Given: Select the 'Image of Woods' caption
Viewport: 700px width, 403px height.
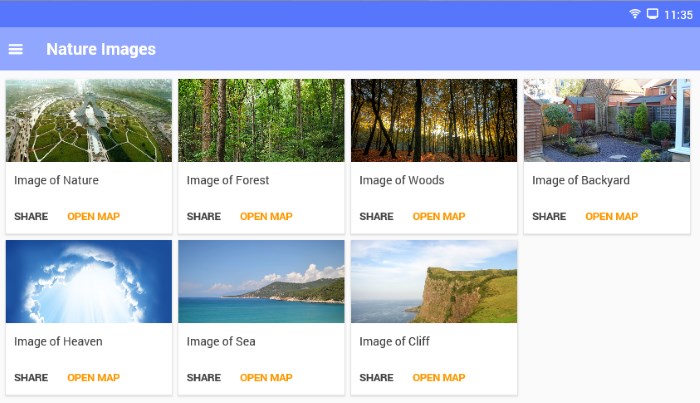Looking at the screenshot, I should click(402, 180).
